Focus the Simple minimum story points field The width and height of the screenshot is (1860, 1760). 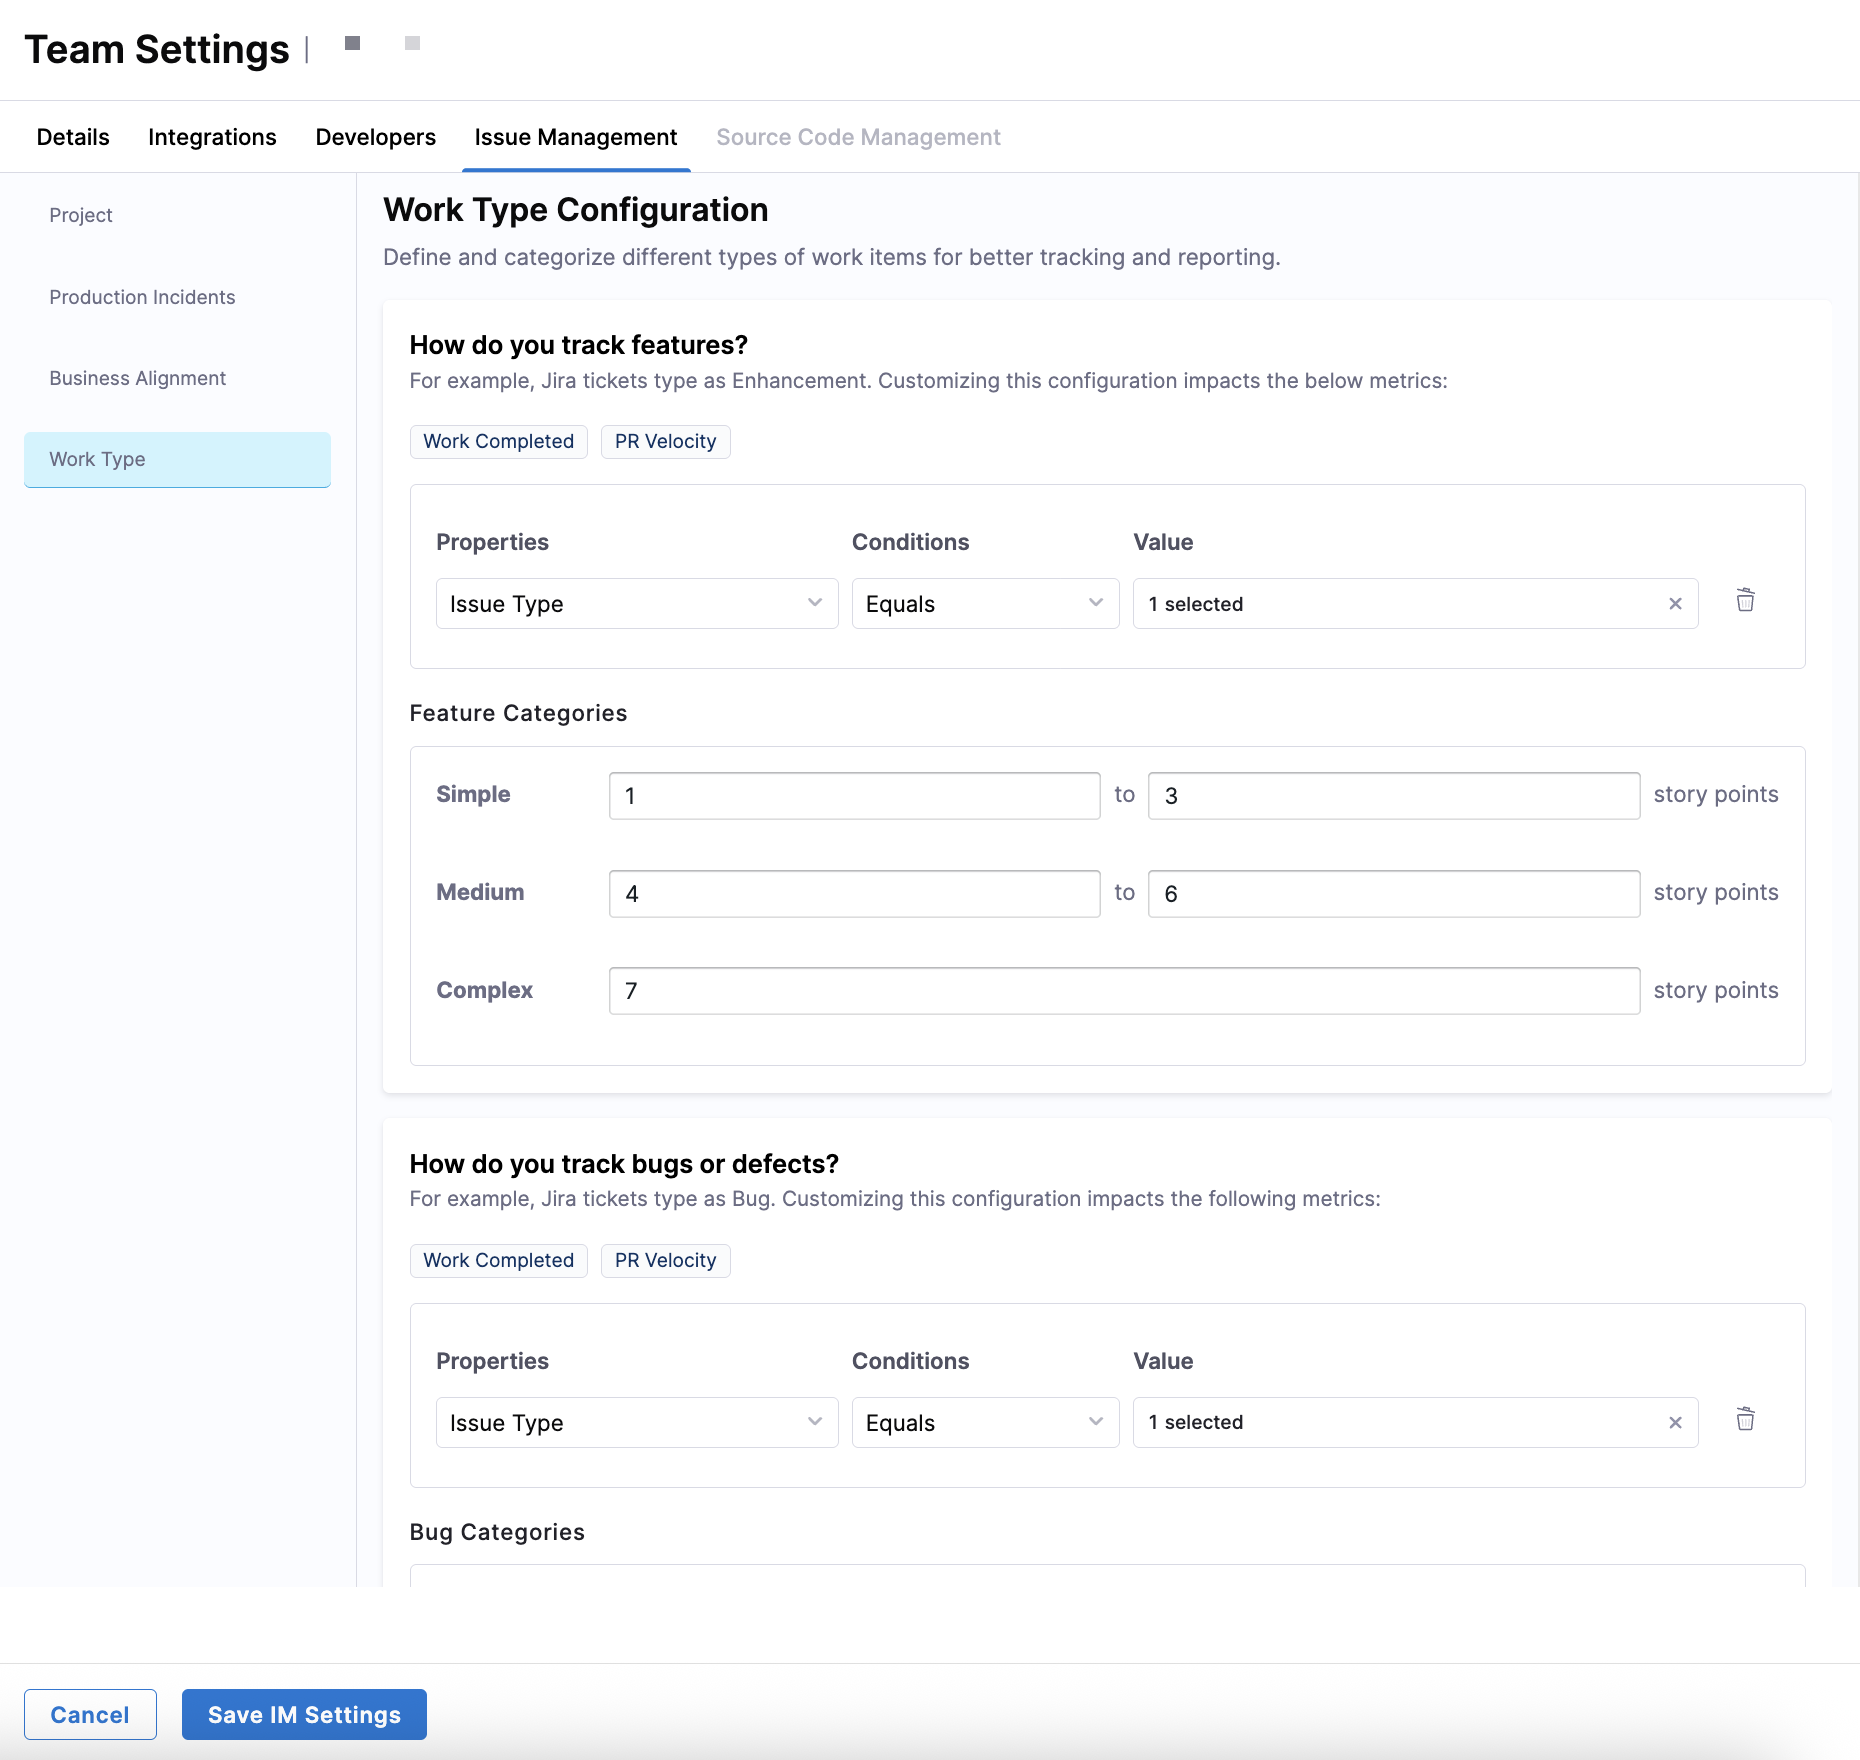(x=854, y=796)
